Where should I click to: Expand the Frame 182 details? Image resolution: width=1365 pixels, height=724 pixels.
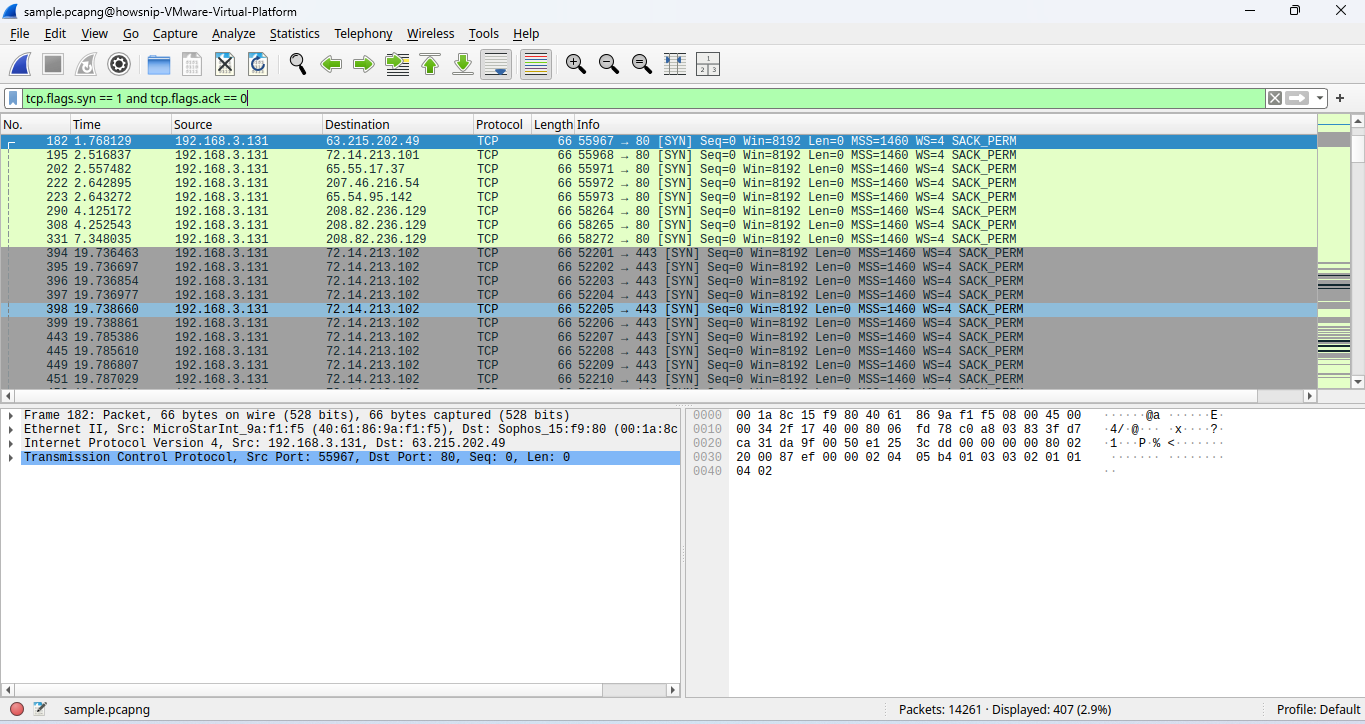pyautogui.click(x=10, y=416)
